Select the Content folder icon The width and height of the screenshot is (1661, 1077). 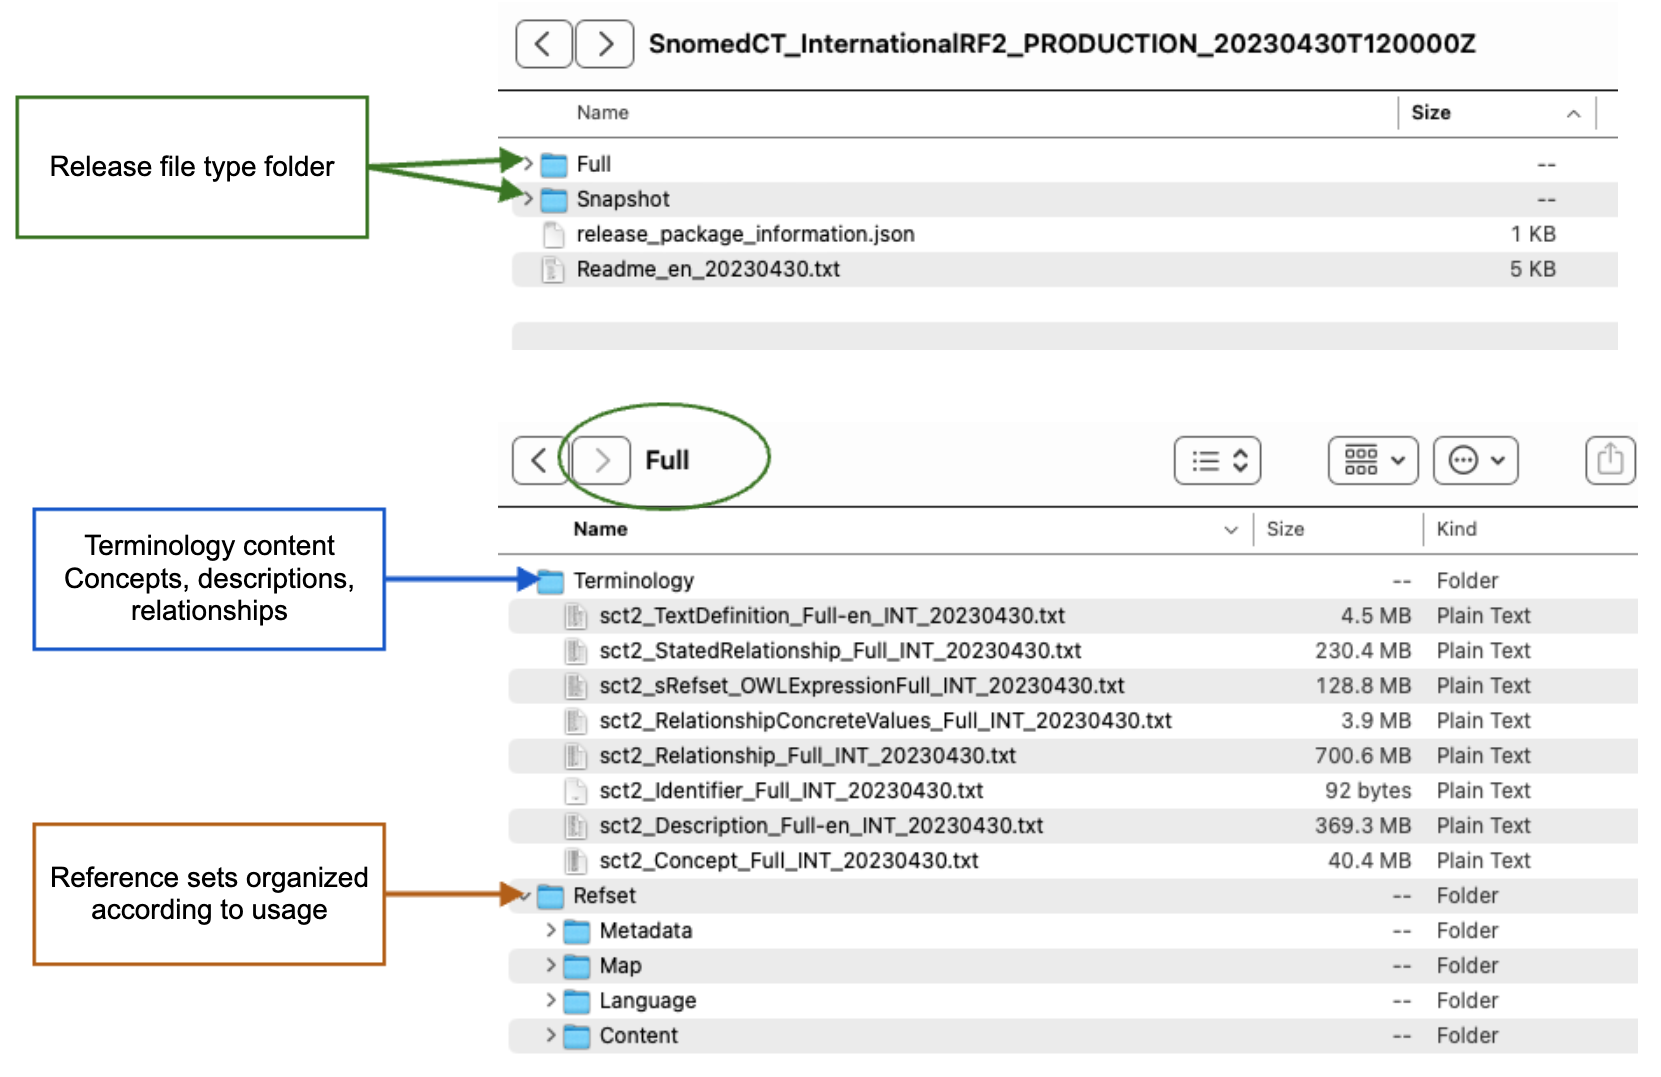click(x=577, y=1036)
